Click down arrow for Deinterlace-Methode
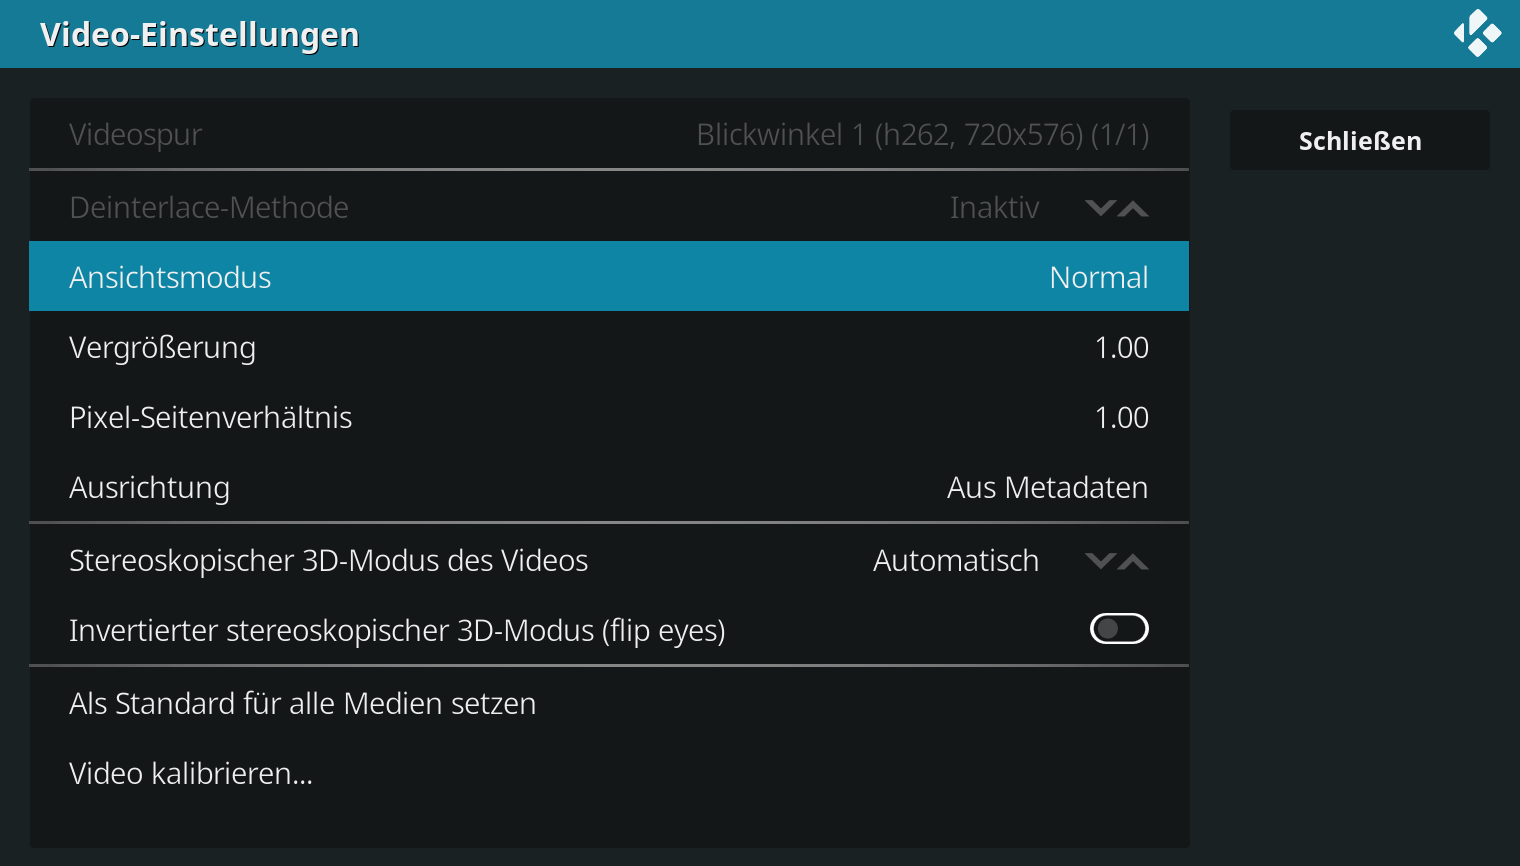Viewport: 1520px width, 866px height. click(x=1100, y=208)
